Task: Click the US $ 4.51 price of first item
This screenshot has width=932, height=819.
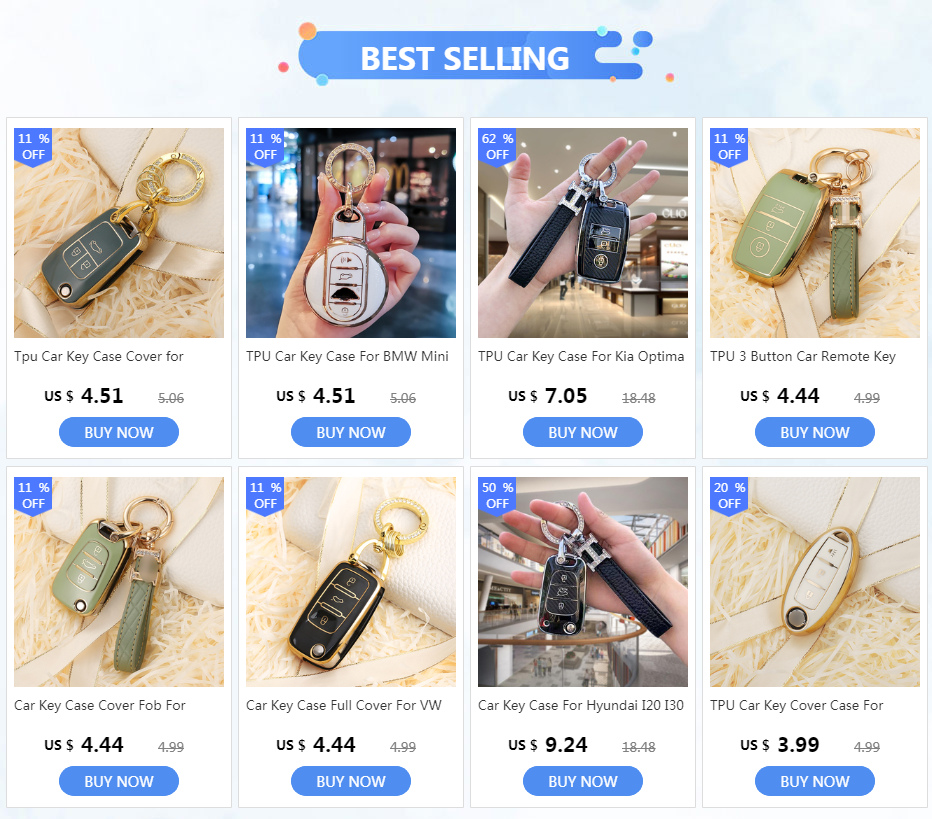Action: tap(84, 396)
